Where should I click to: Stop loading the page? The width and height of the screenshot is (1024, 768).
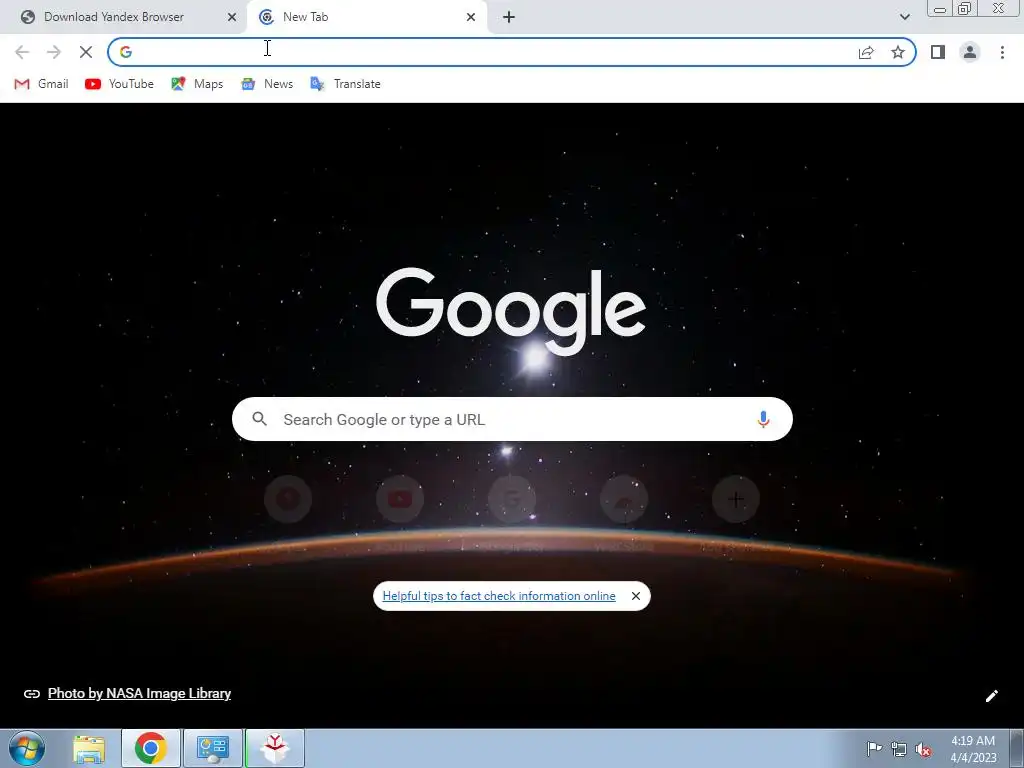(x=86, y=52)
